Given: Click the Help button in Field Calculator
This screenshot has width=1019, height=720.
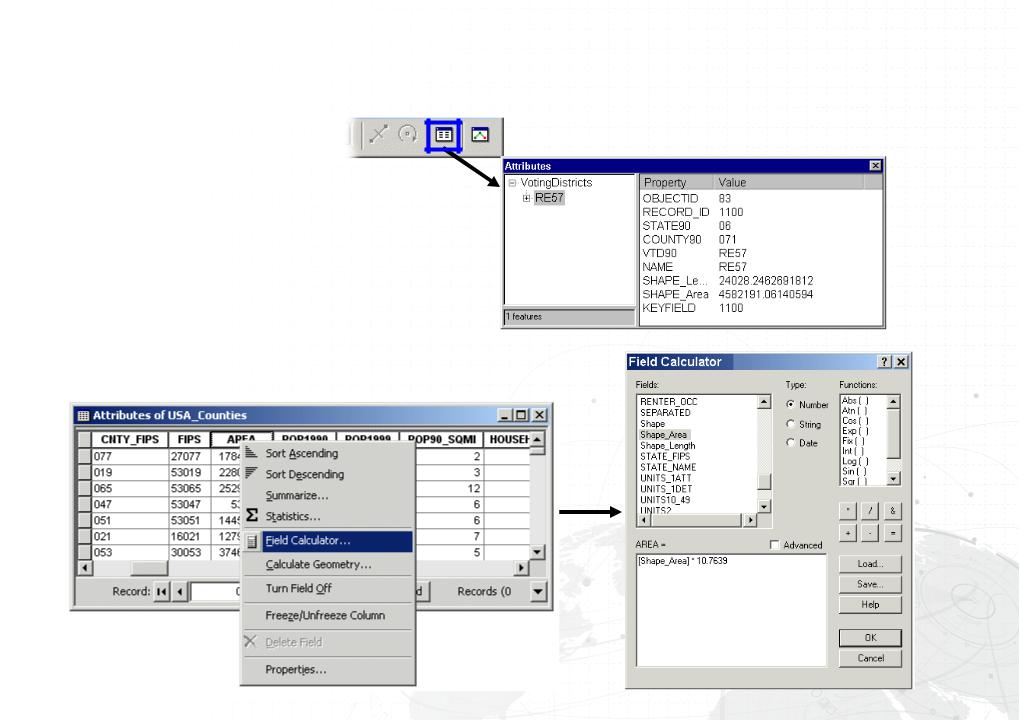Looking at the screenshot, I should [870, 604].
